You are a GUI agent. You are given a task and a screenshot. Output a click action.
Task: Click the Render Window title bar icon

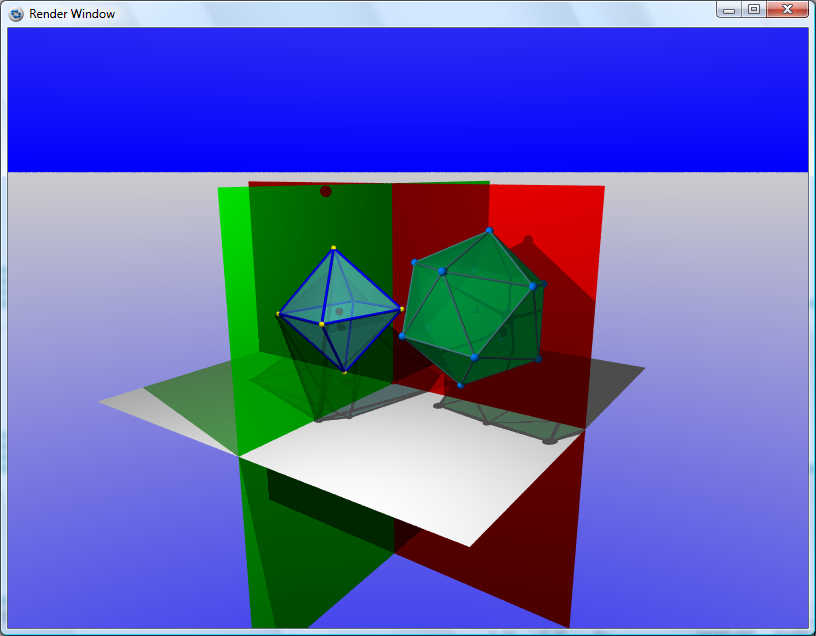16,14
